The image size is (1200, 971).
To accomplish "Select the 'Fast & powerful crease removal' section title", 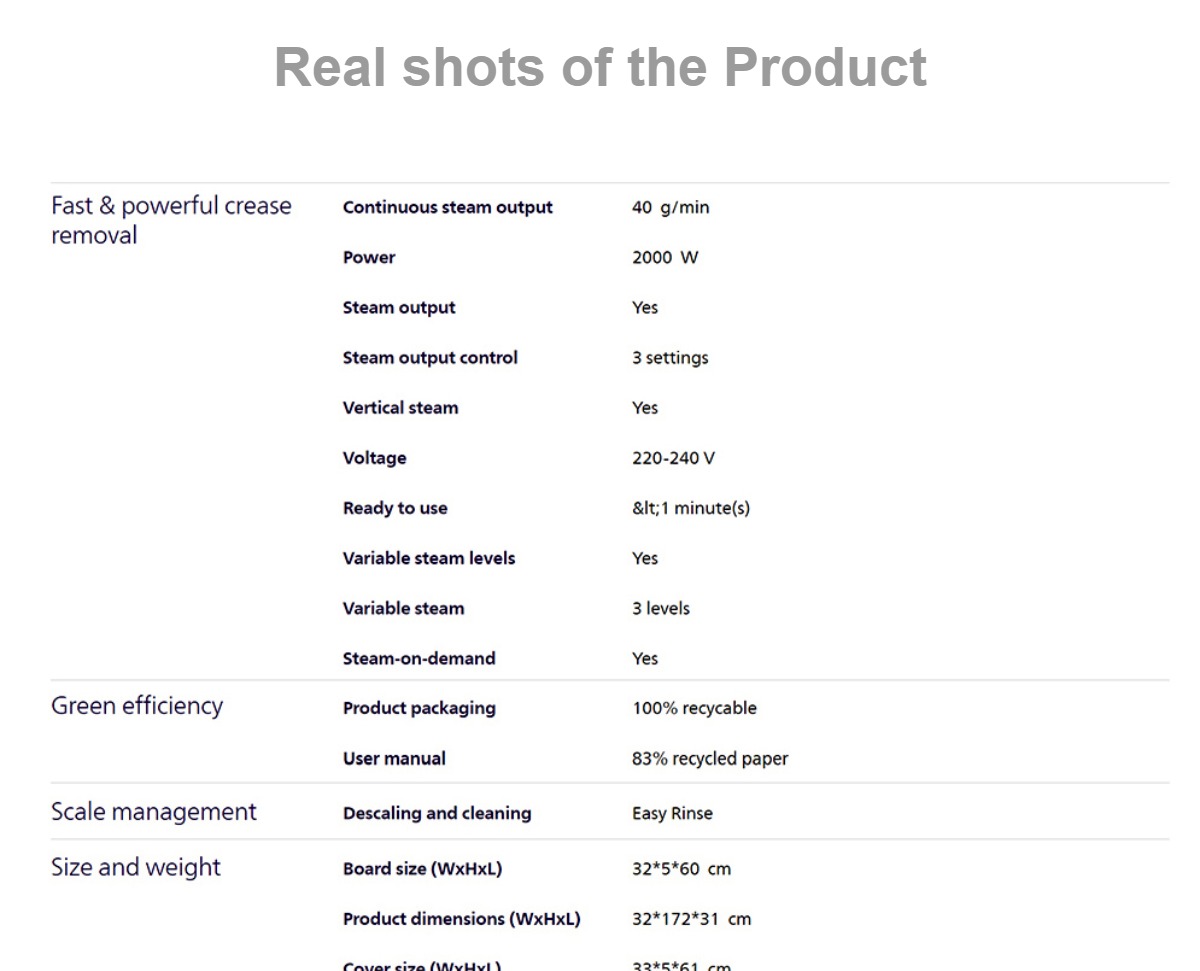I will coord(171,220).
